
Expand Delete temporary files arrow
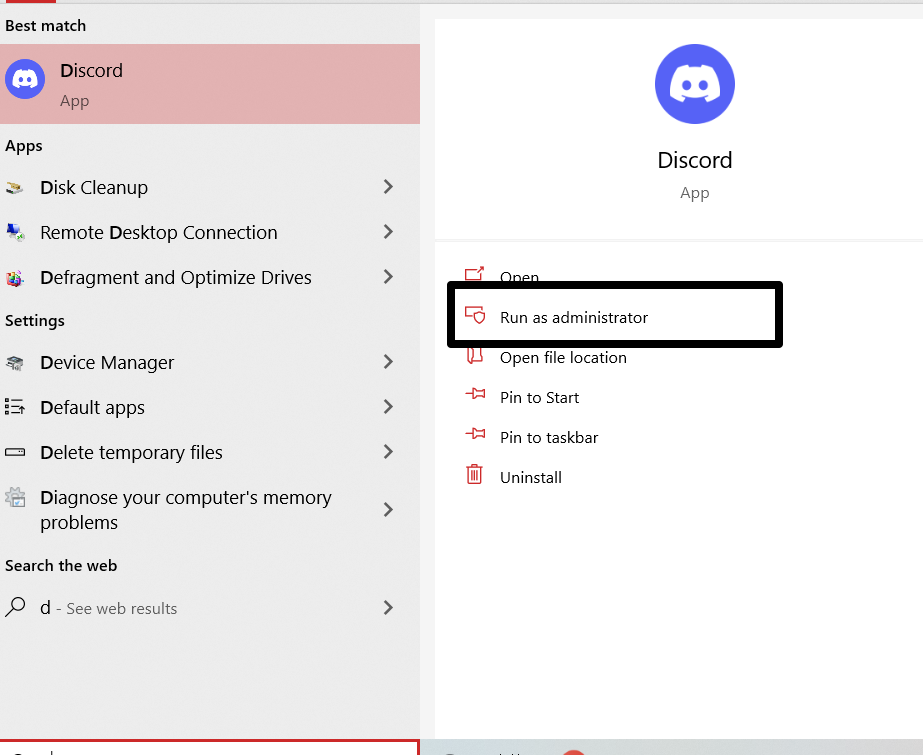pos(388,452)
